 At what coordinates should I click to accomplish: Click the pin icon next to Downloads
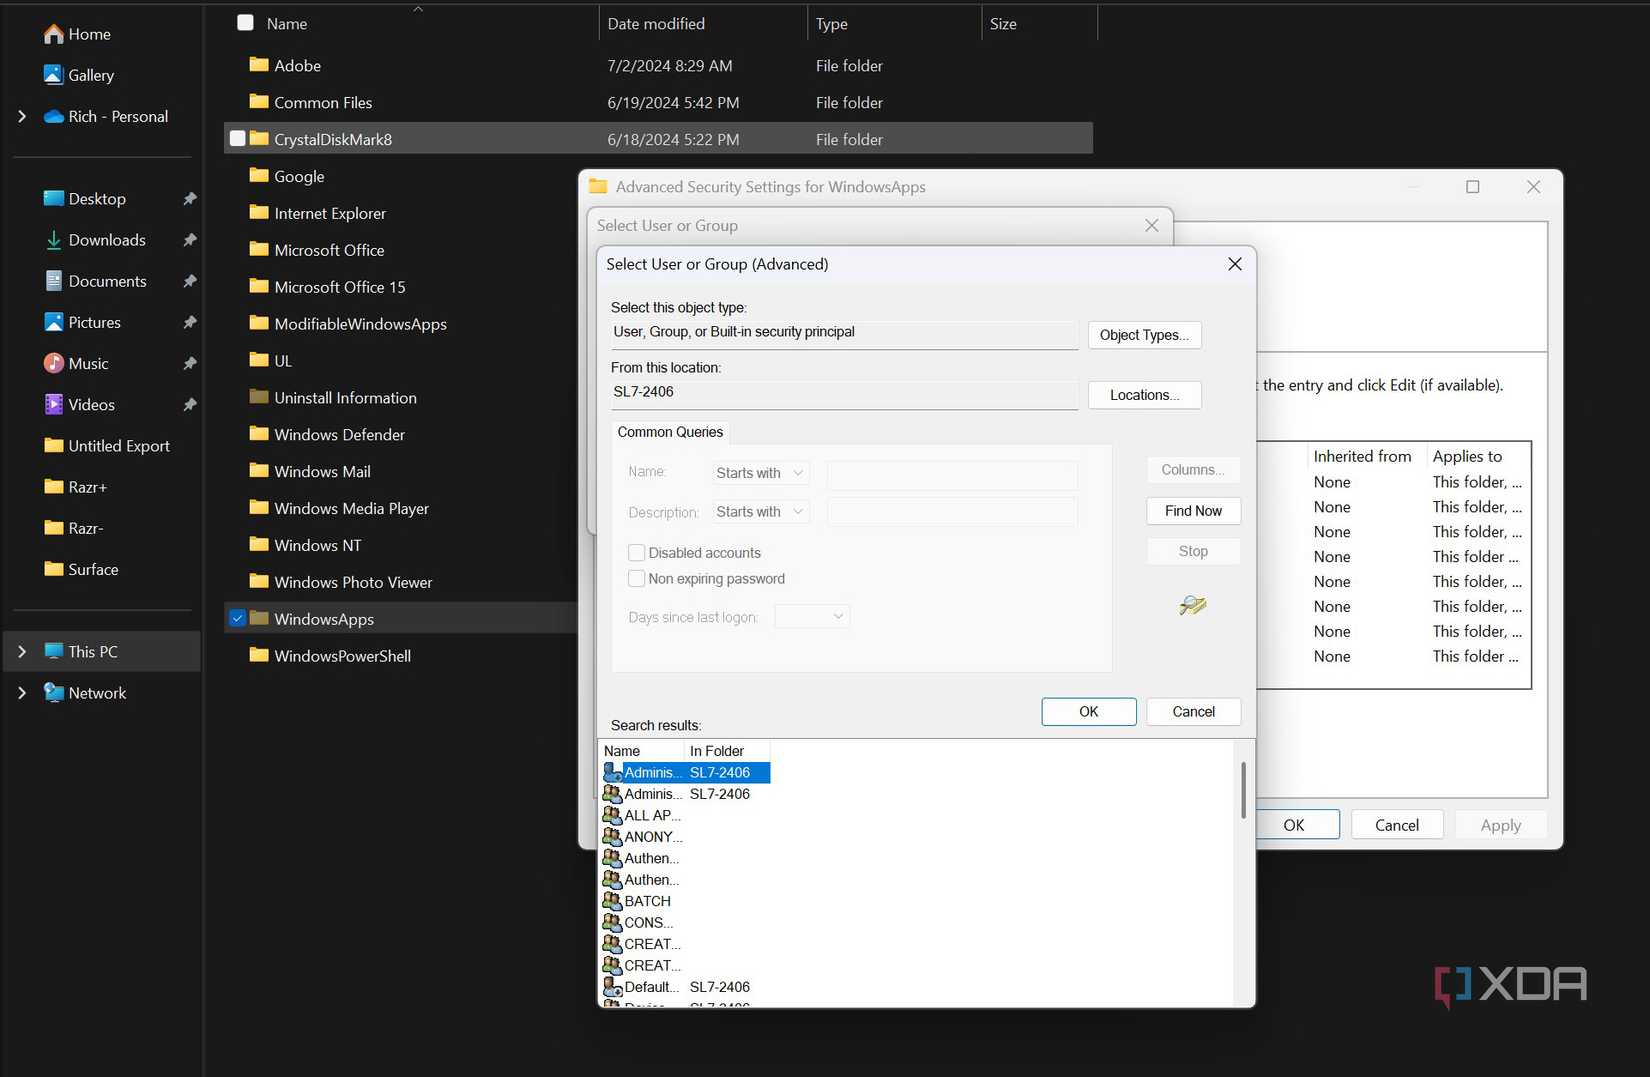pos(190,240)
